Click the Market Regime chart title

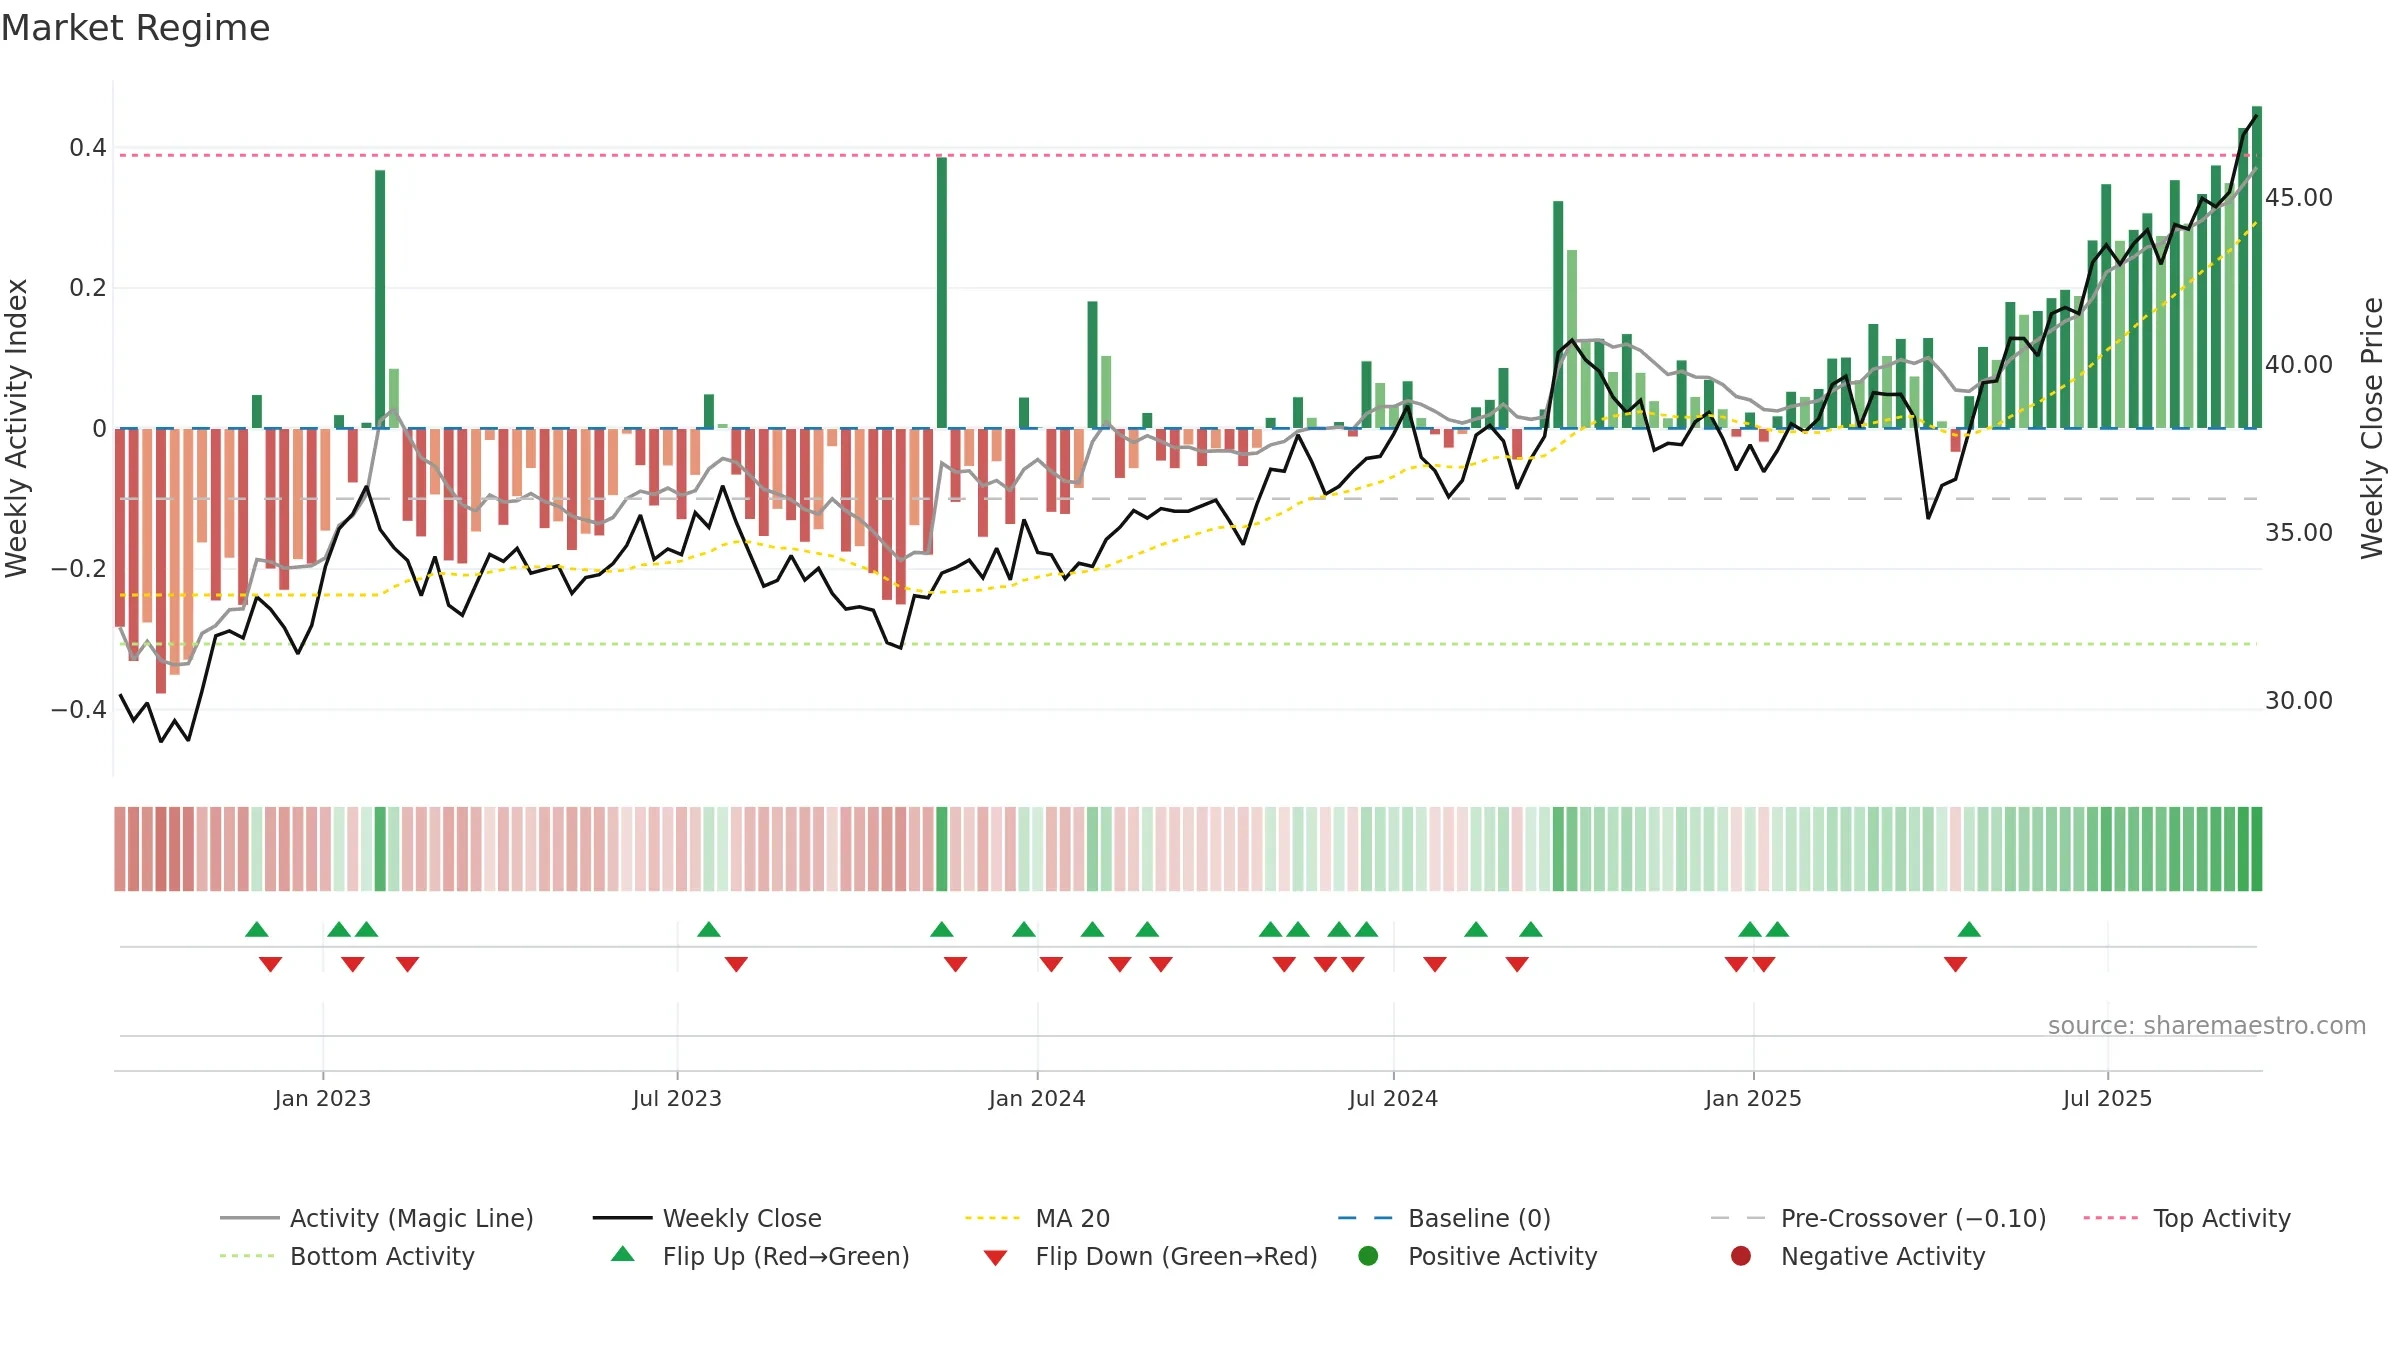point(135,28)
